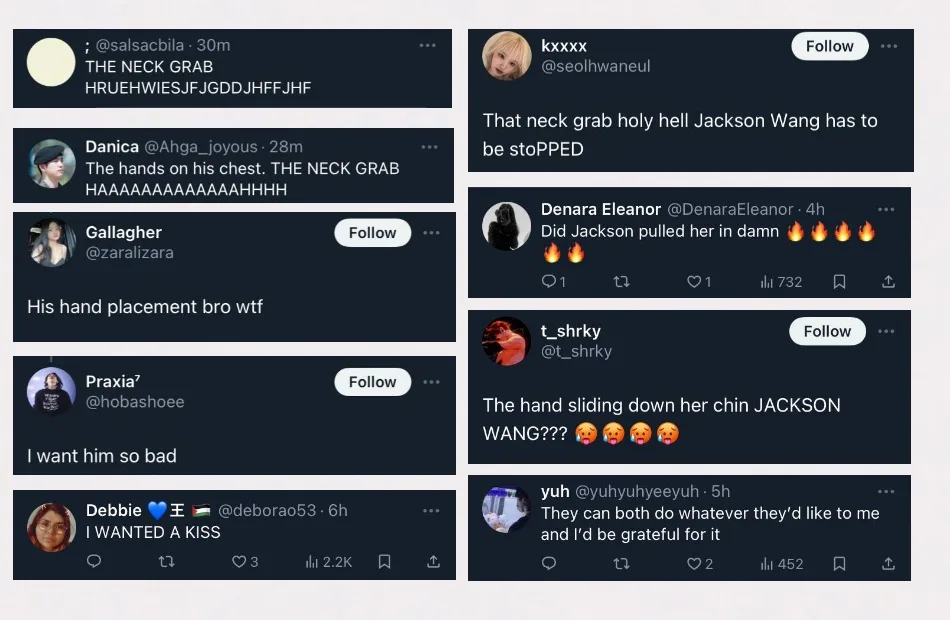
Task: Retweet Denara Eleanor's tweet
Action: (x=621, y=282)
